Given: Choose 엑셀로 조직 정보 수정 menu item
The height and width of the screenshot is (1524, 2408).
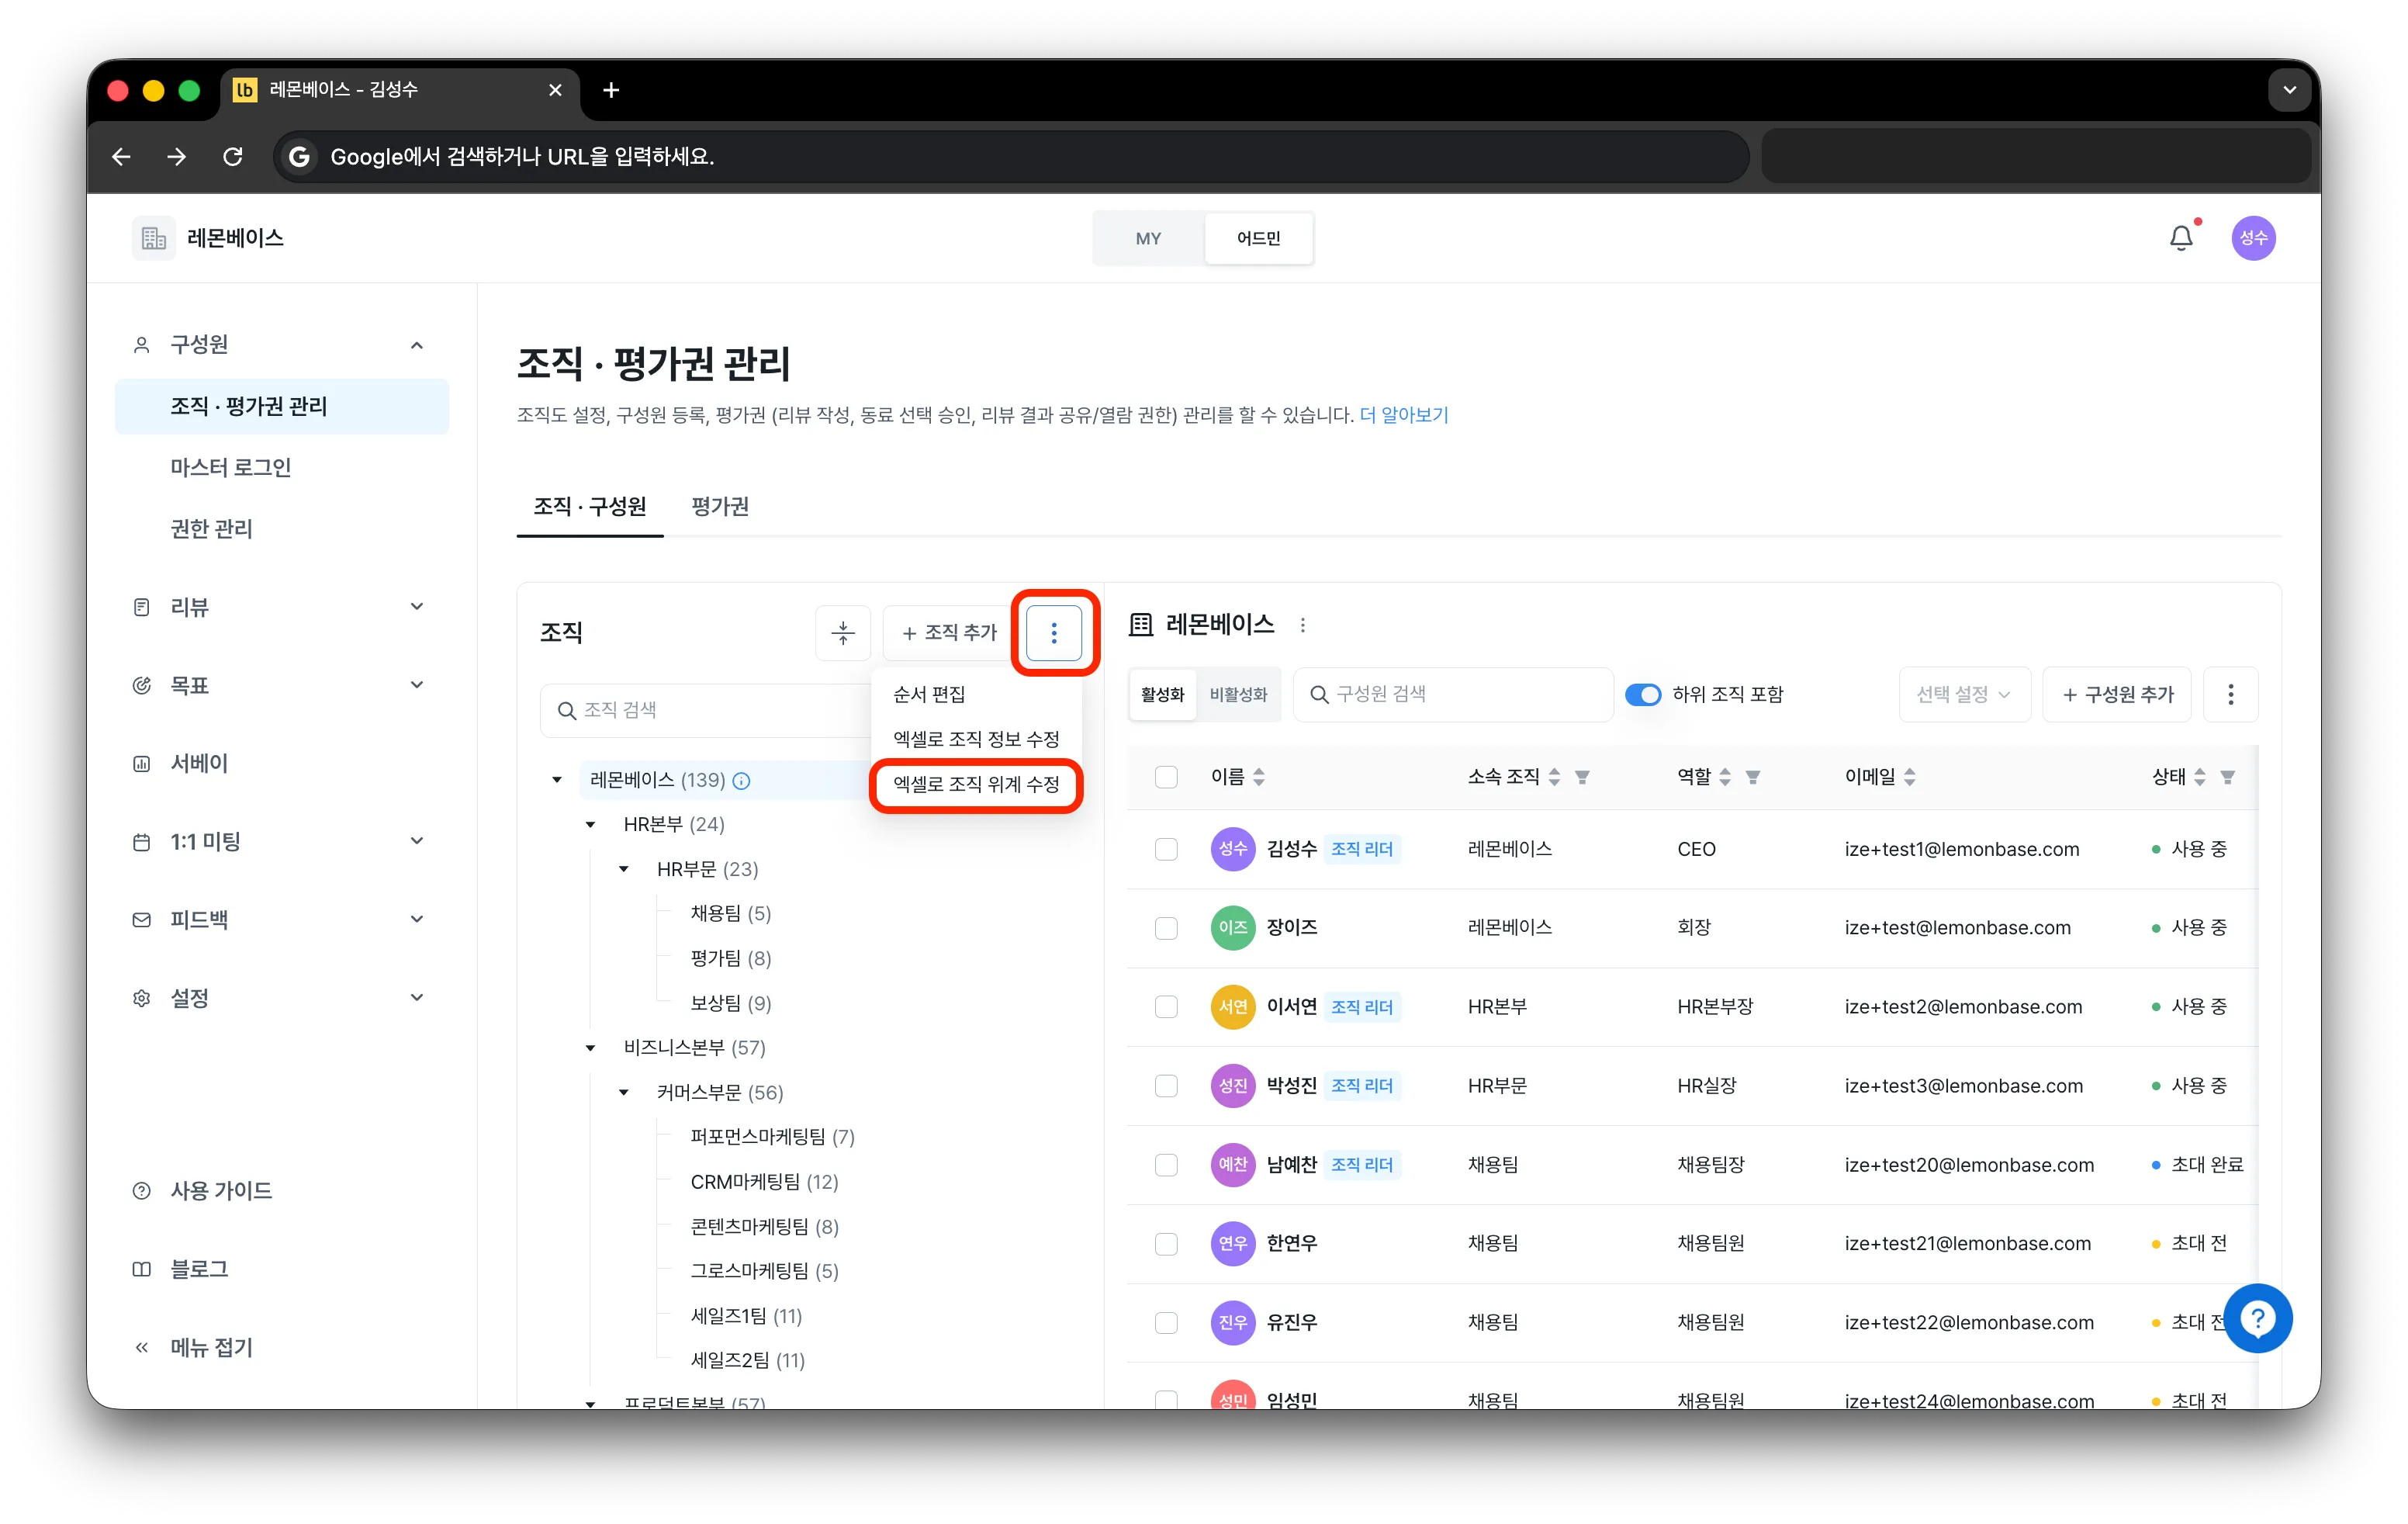Looking at the screenshot, I should tap(976, 739).
